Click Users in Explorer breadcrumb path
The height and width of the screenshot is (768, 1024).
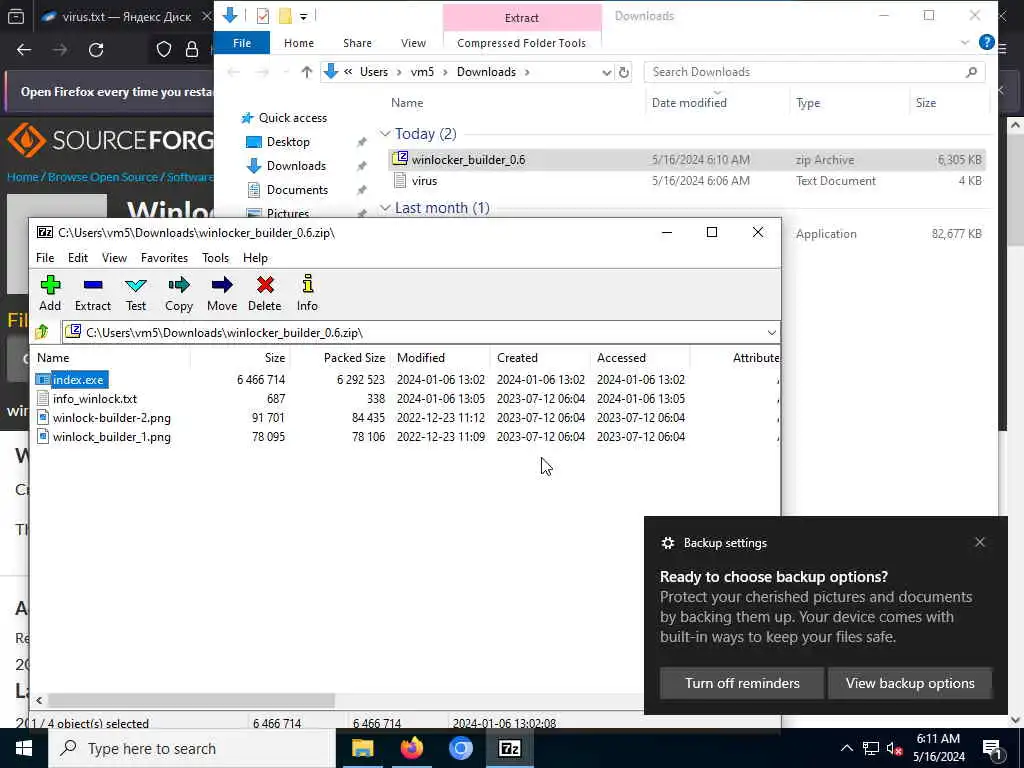tap(374, 72)
